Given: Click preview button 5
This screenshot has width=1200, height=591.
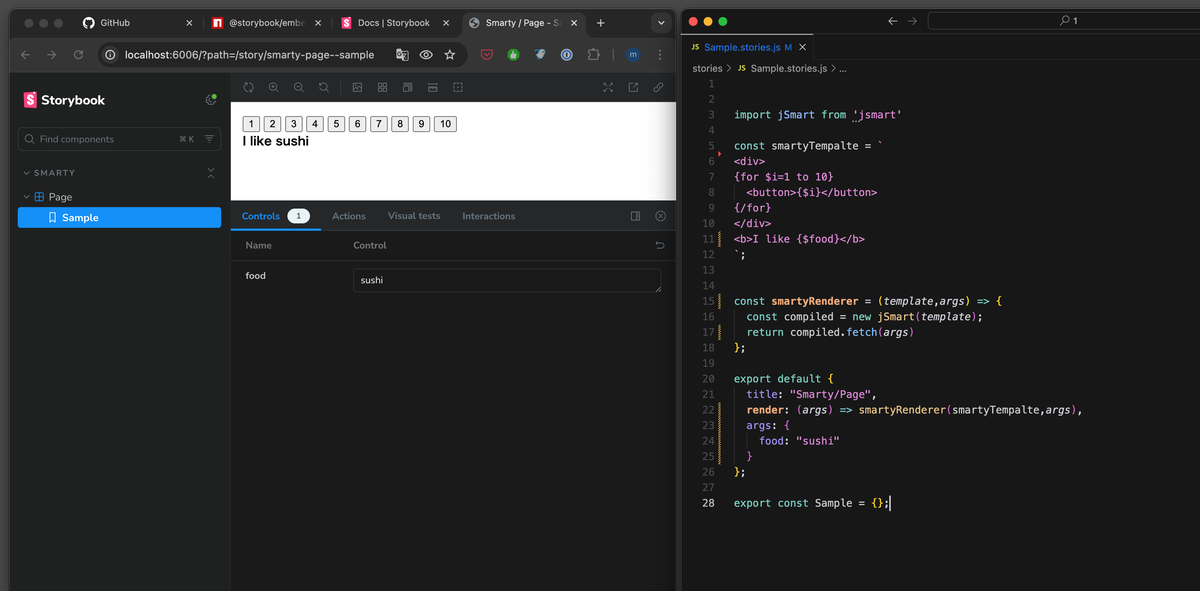Looking at the screenshot, I should click(x=336, y=124).
